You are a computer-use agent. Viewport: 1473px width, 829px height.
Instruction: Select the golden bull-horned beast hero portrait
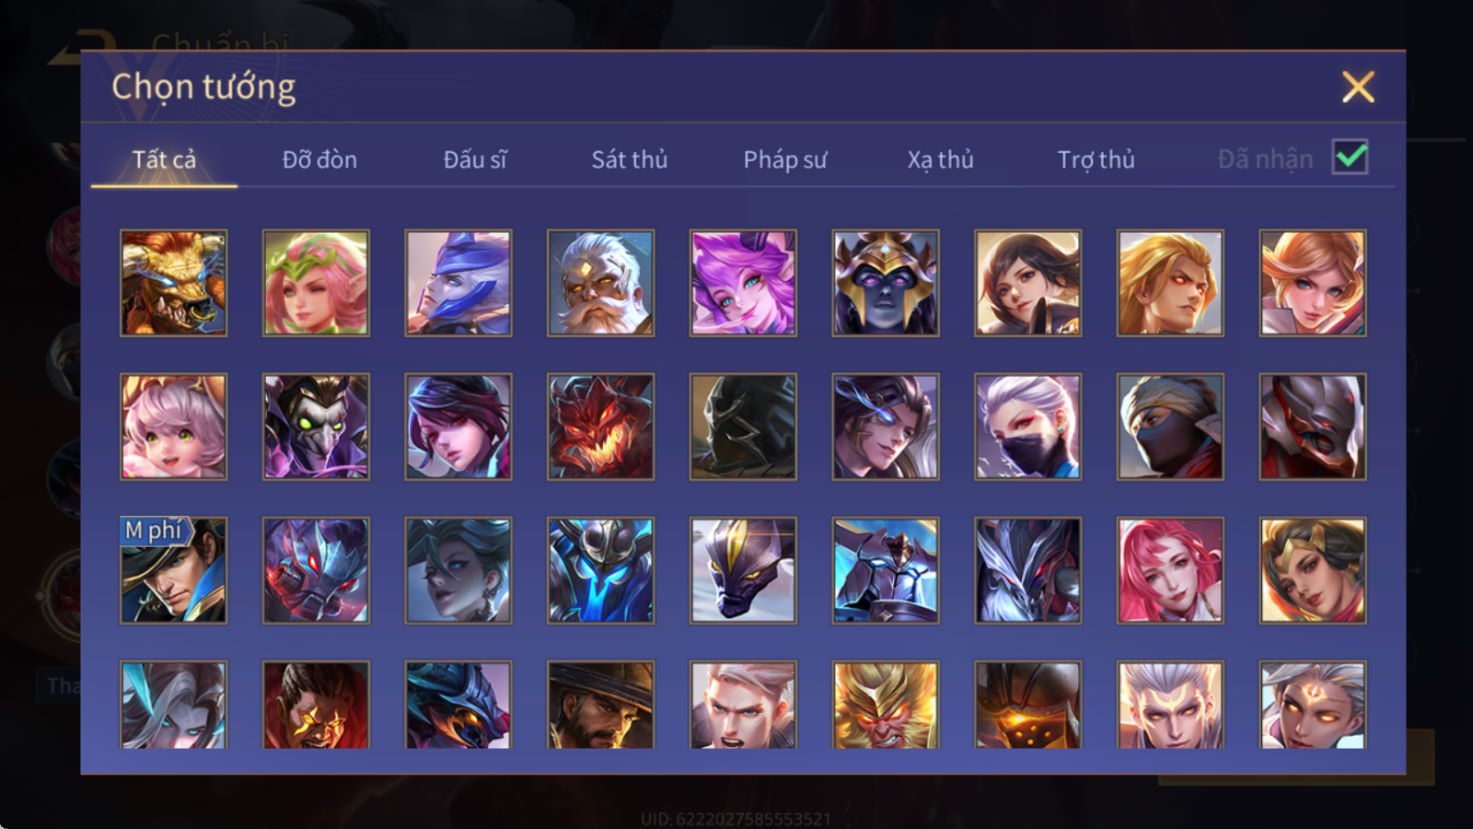[174, 283]
